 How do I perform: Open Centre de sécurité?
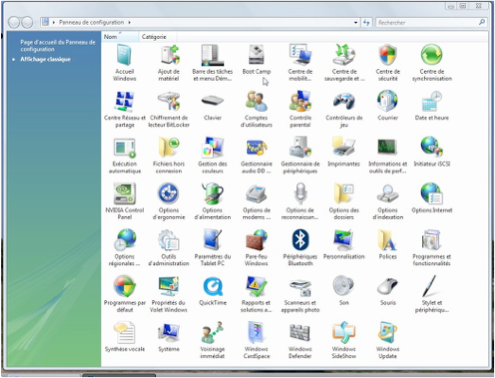[x=388, y=63]
